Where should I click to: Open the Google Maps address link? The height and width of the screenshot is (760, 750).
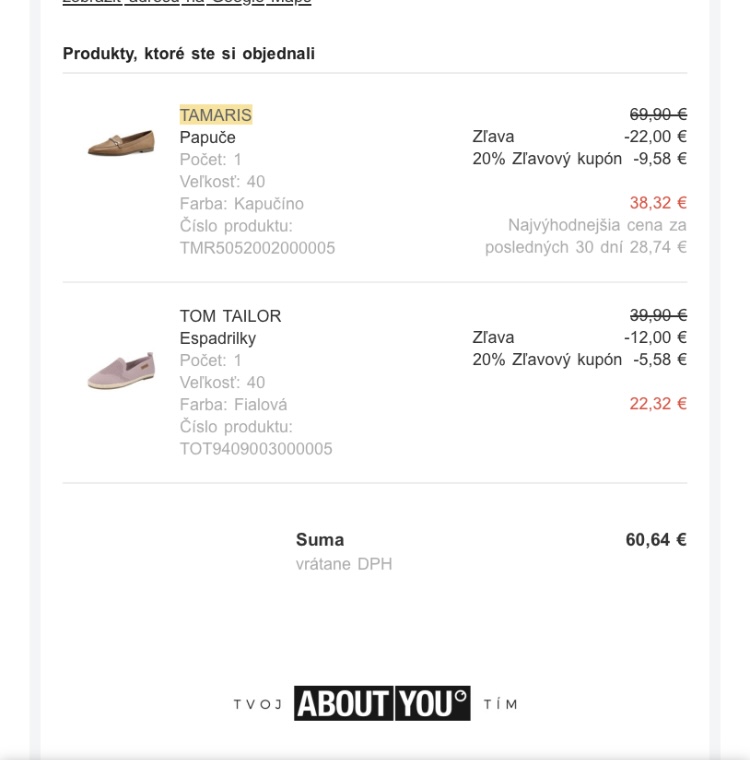point(187,2)
